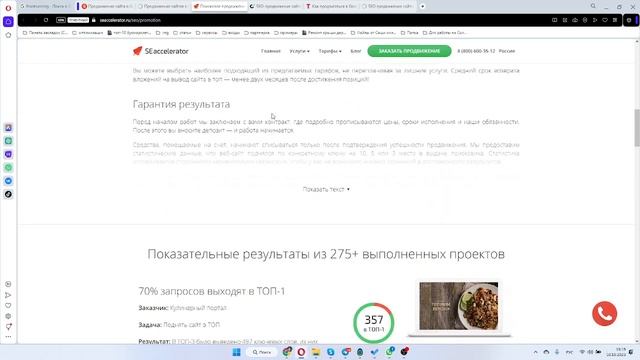
Task: Click the snapshot camera icon in address bar
Action: [575, 20]
